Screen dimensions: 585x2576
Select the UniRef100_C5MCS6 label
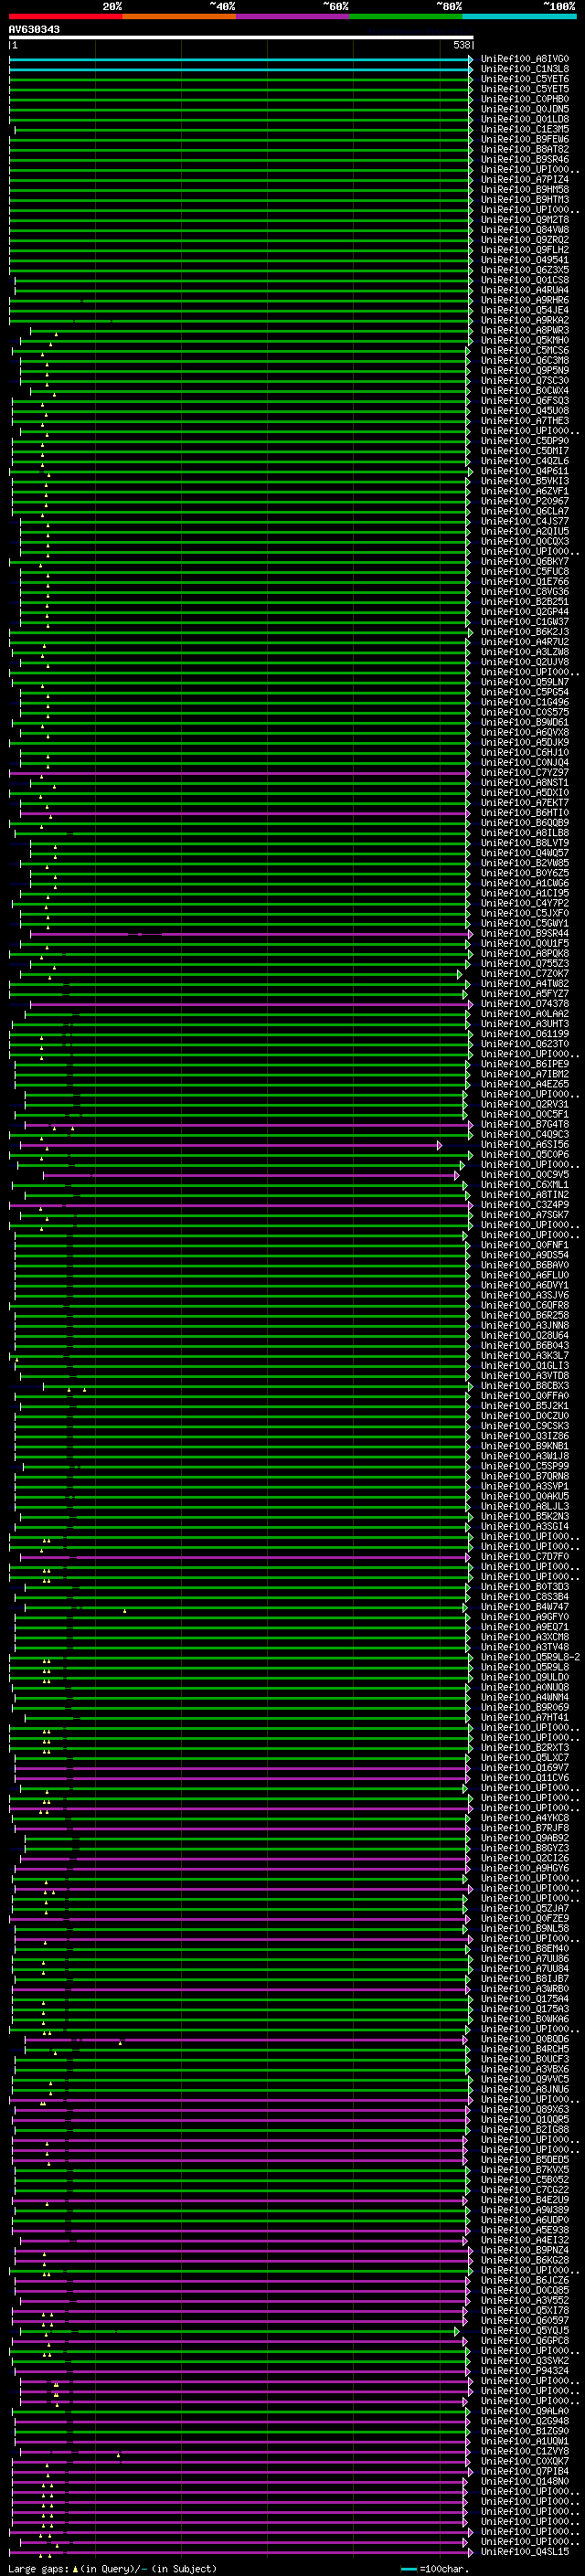click(x=525, y=351)
